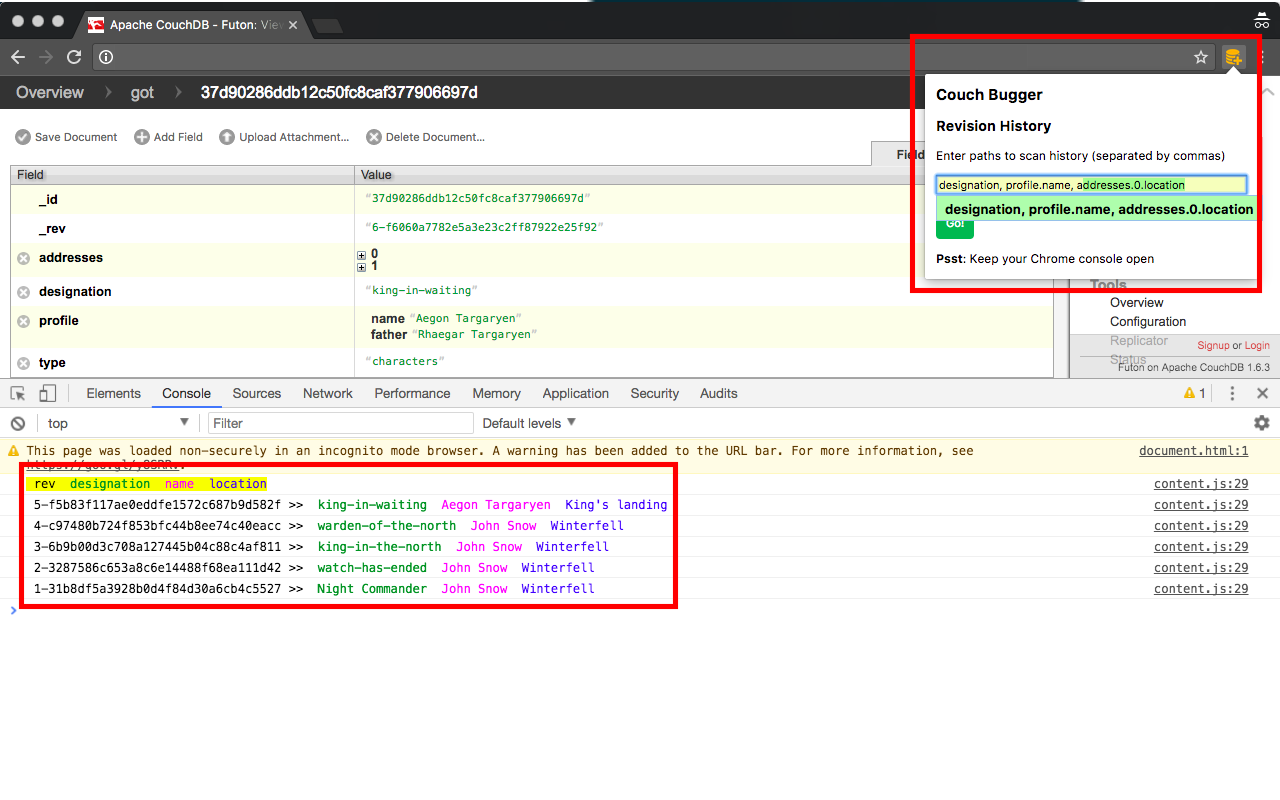
Task: Click the _rev value cell
Action: tap(484, 228)
